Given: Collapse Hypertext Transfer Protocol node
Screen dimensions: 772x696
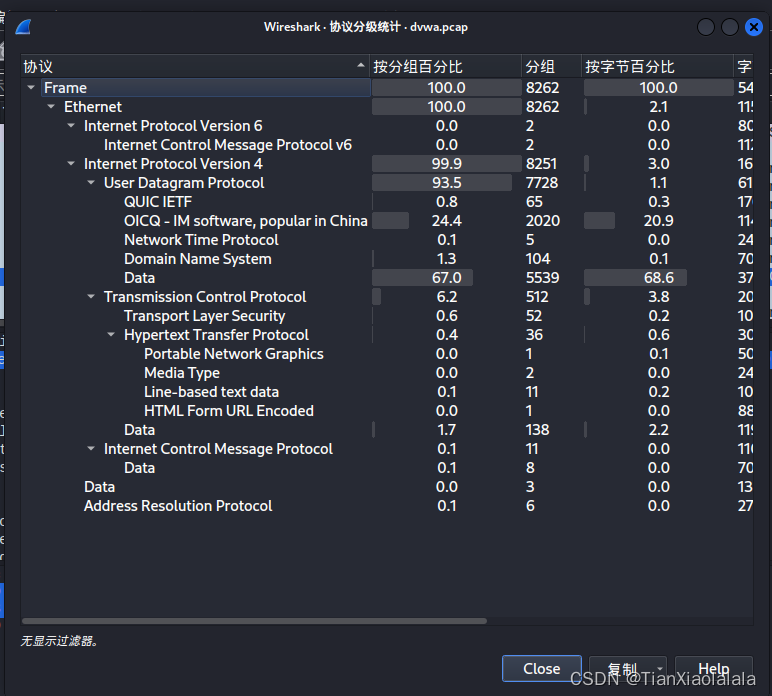Looking at the screenshot, I should (x=111, y=335).
